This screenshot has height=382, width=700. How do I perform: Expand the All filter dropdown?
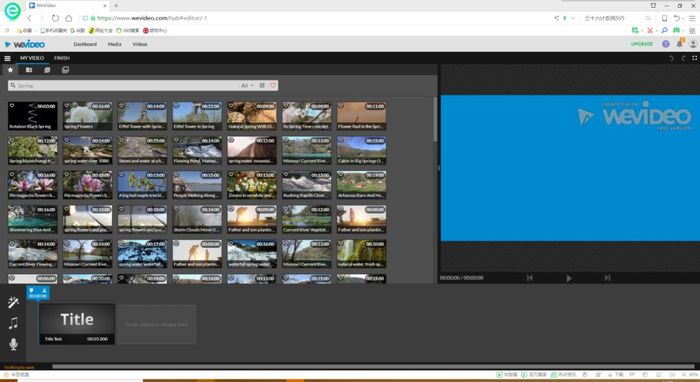[x=247, y=85]
